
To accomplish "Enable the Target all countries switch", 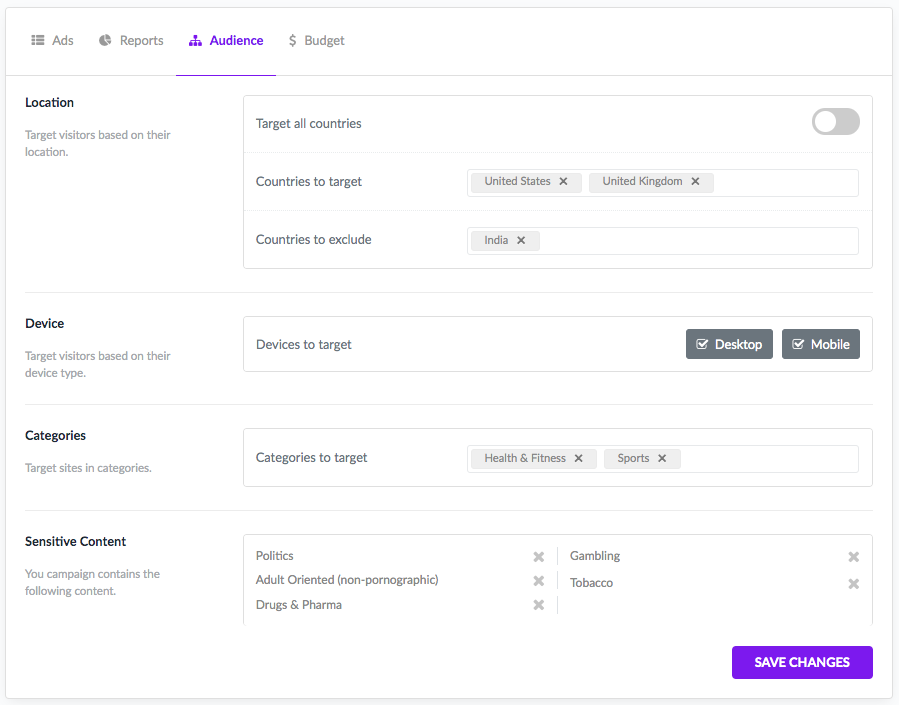I will coord(835,122).
